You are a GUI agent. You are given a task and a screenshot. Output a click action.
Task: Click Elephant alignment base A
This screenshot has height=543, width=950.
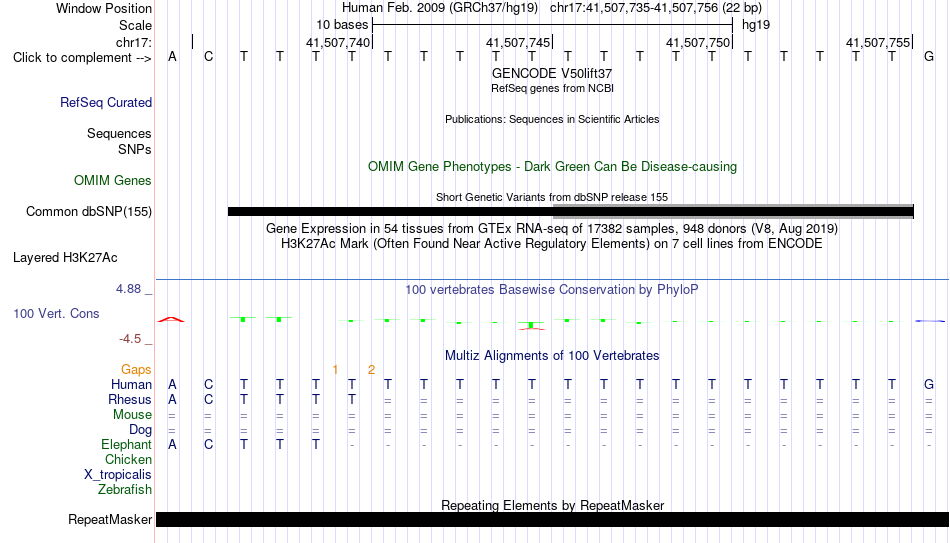[x=173, y=445]
